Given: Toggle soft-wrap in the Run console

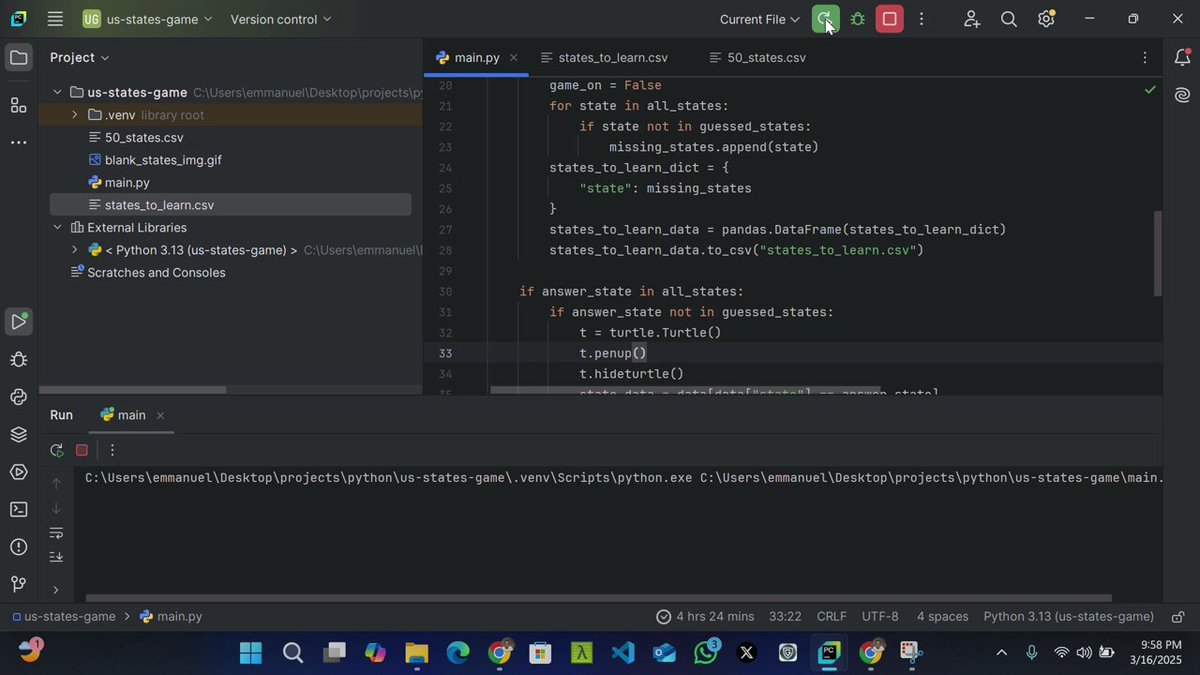Looking at the screenshot, I should (x=56, y=533).
